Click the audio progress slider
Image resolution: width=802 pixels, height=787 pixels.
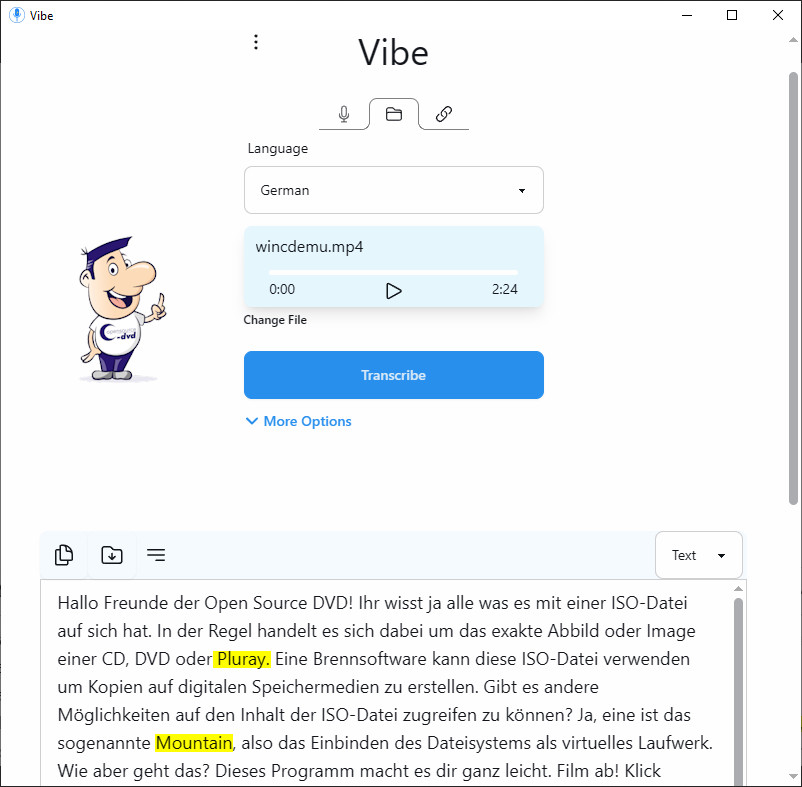(x=394, y=272)
